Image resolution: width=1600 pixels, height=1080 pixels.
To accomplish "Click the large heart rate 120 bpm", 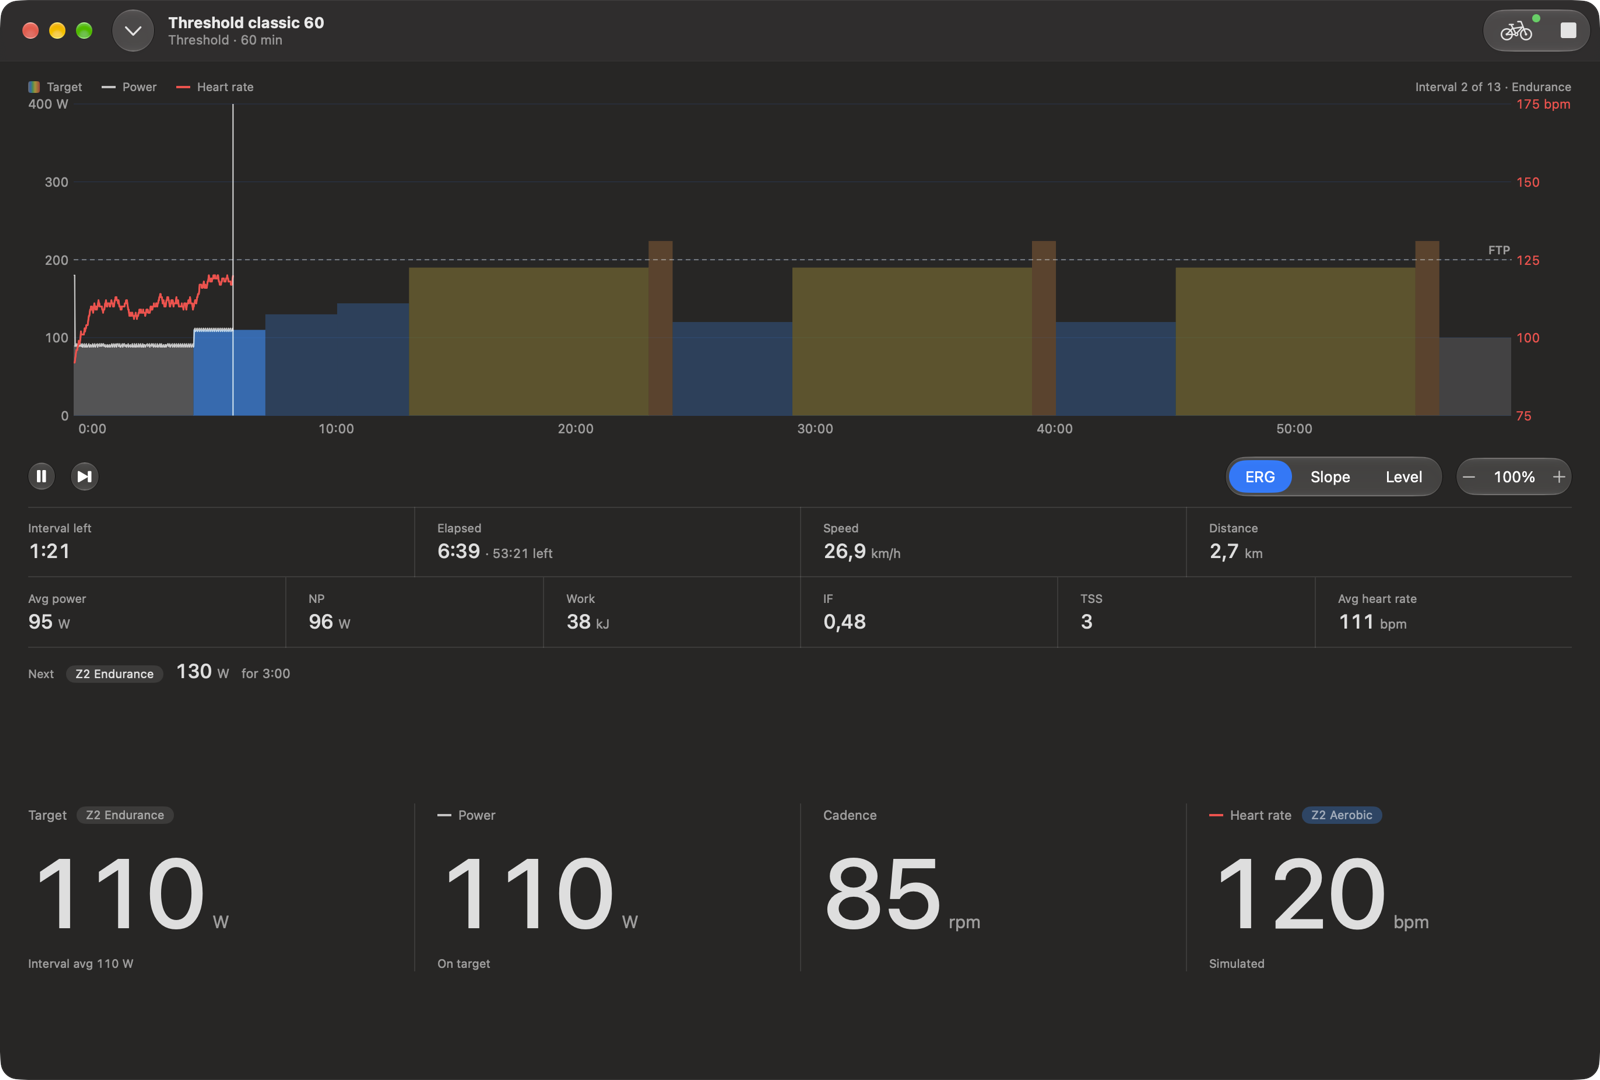I will (x=1322, y=894).
